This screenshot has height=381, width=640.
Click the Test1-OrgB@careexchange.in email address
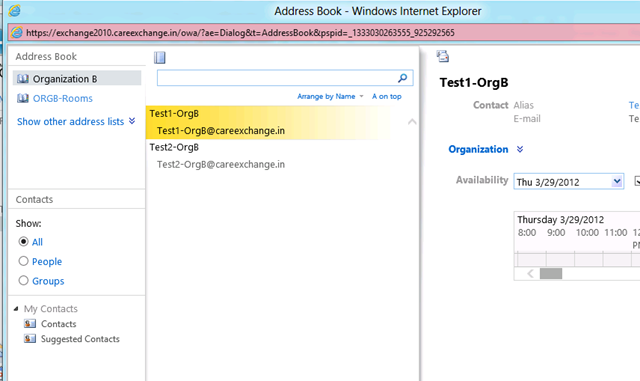221,131
